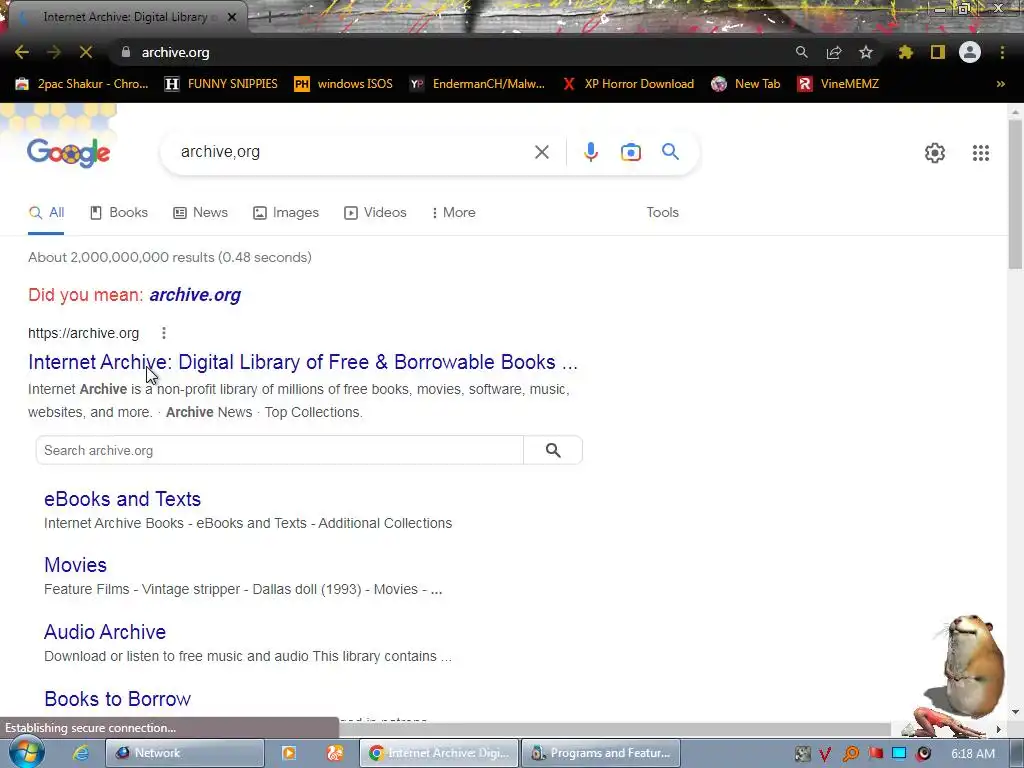Open the eBooks and Texts sitelink

[x=122, y=499]
